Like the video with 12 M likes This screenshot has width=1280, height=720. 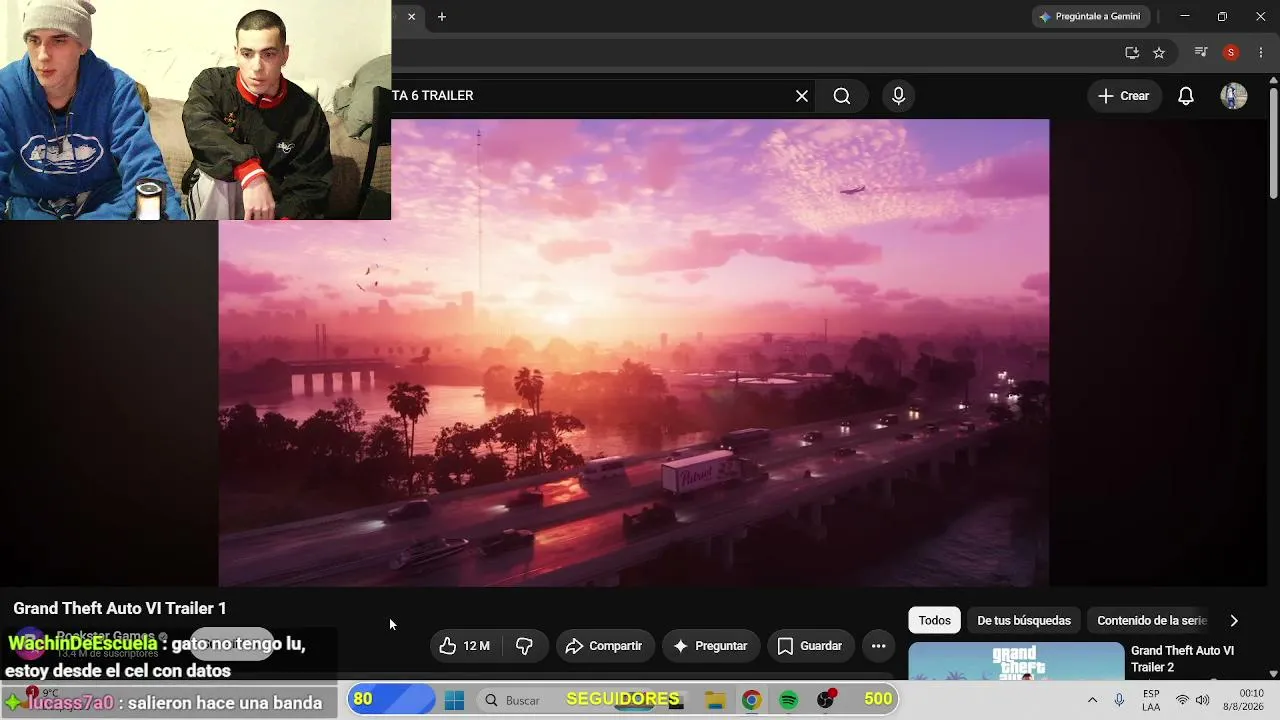(465, 646)
